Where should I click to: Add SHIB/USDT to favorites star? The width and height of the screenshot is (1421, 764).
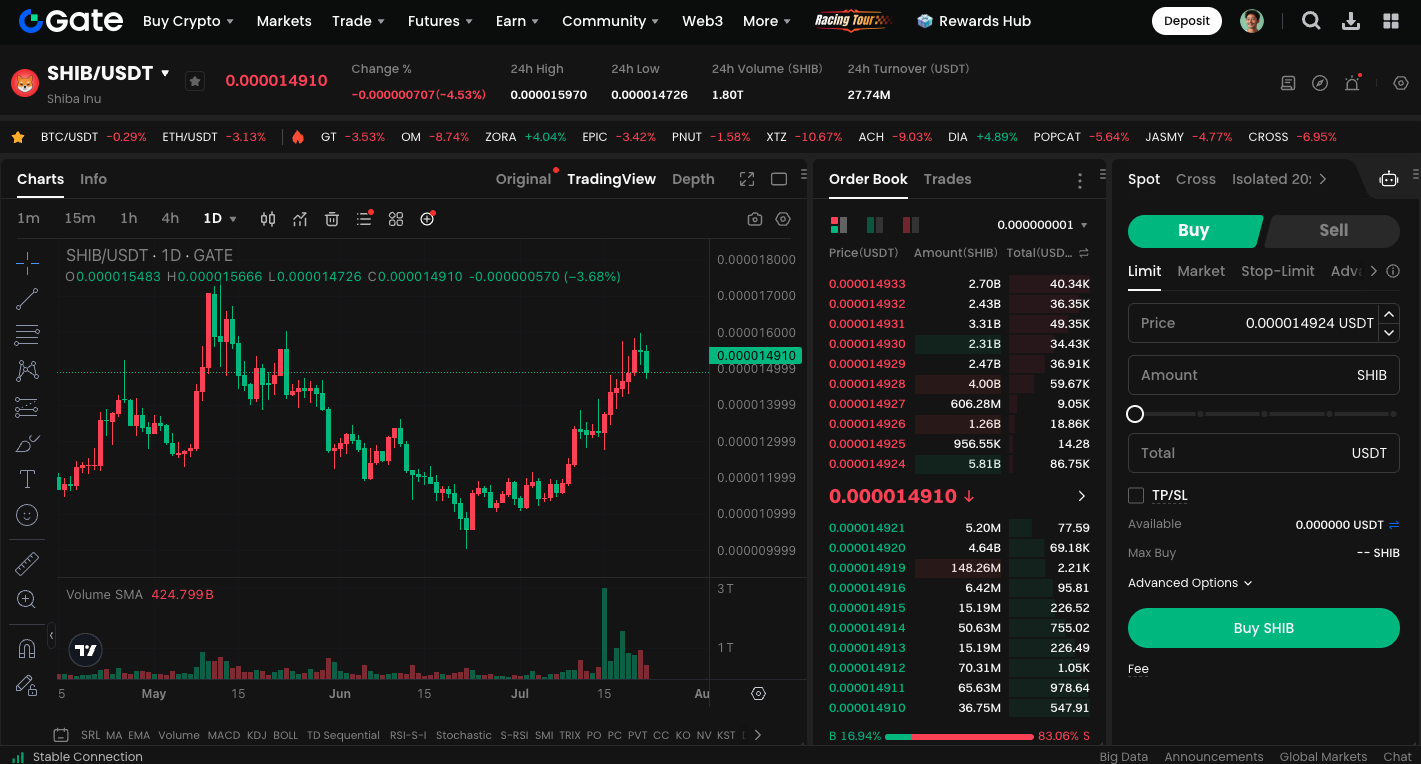(x=195, y=81)
